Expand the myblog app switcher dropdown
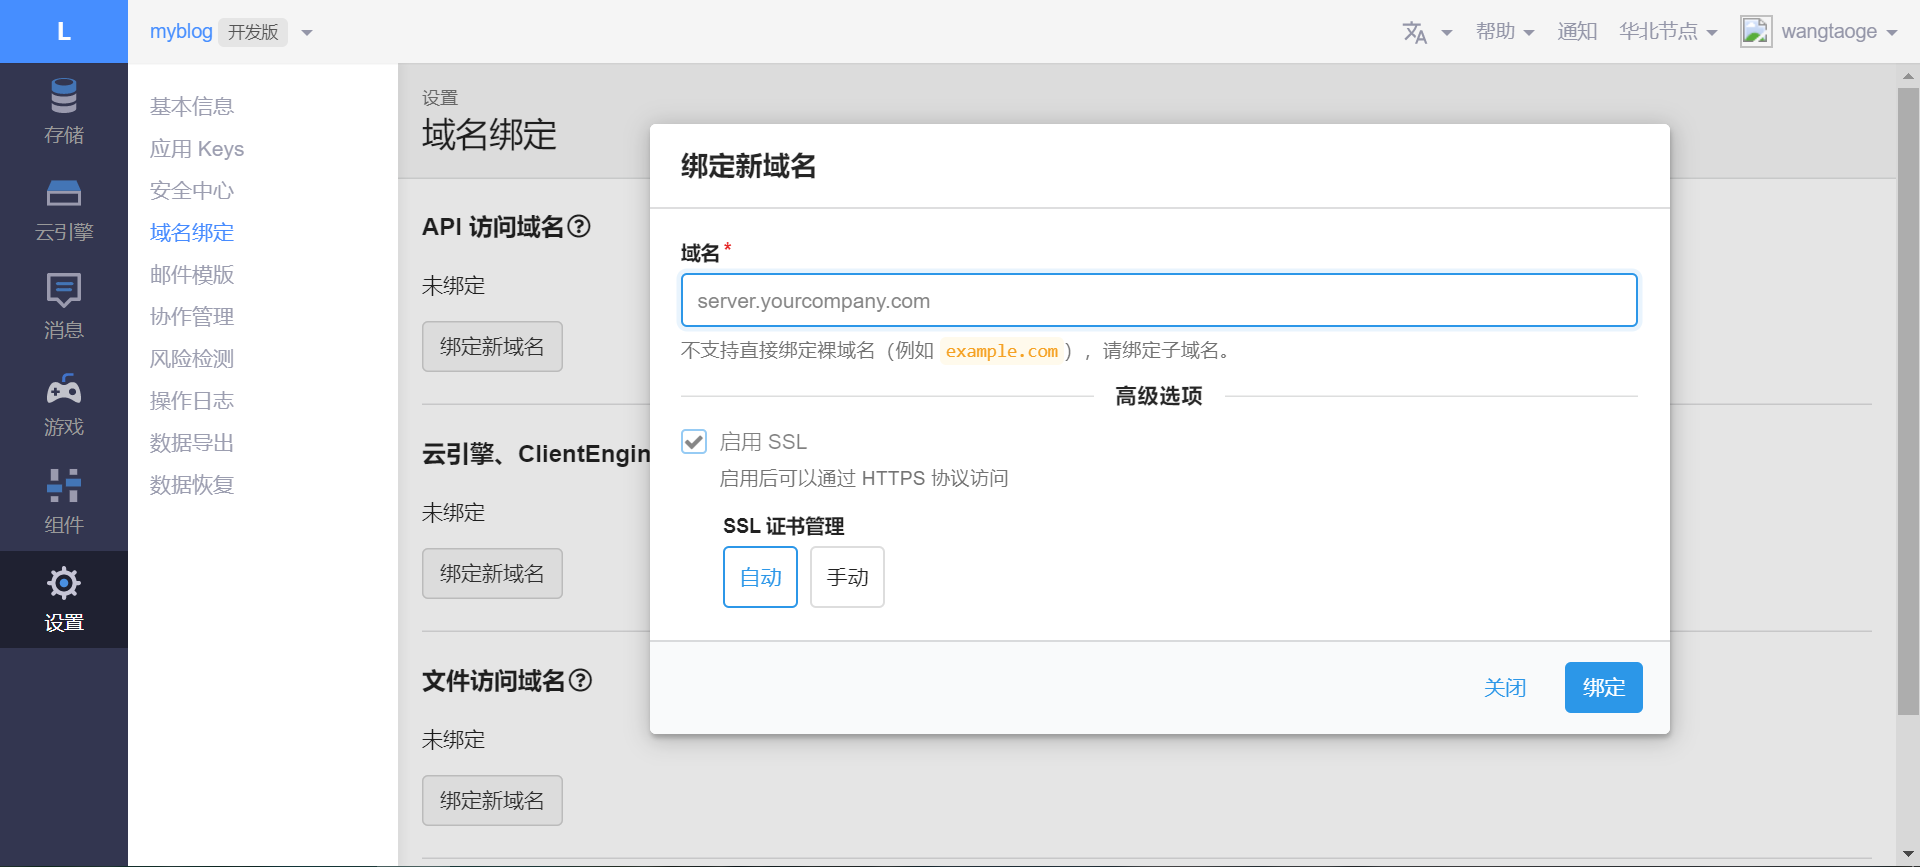1920x867 pixels. (x=307, y=33)
